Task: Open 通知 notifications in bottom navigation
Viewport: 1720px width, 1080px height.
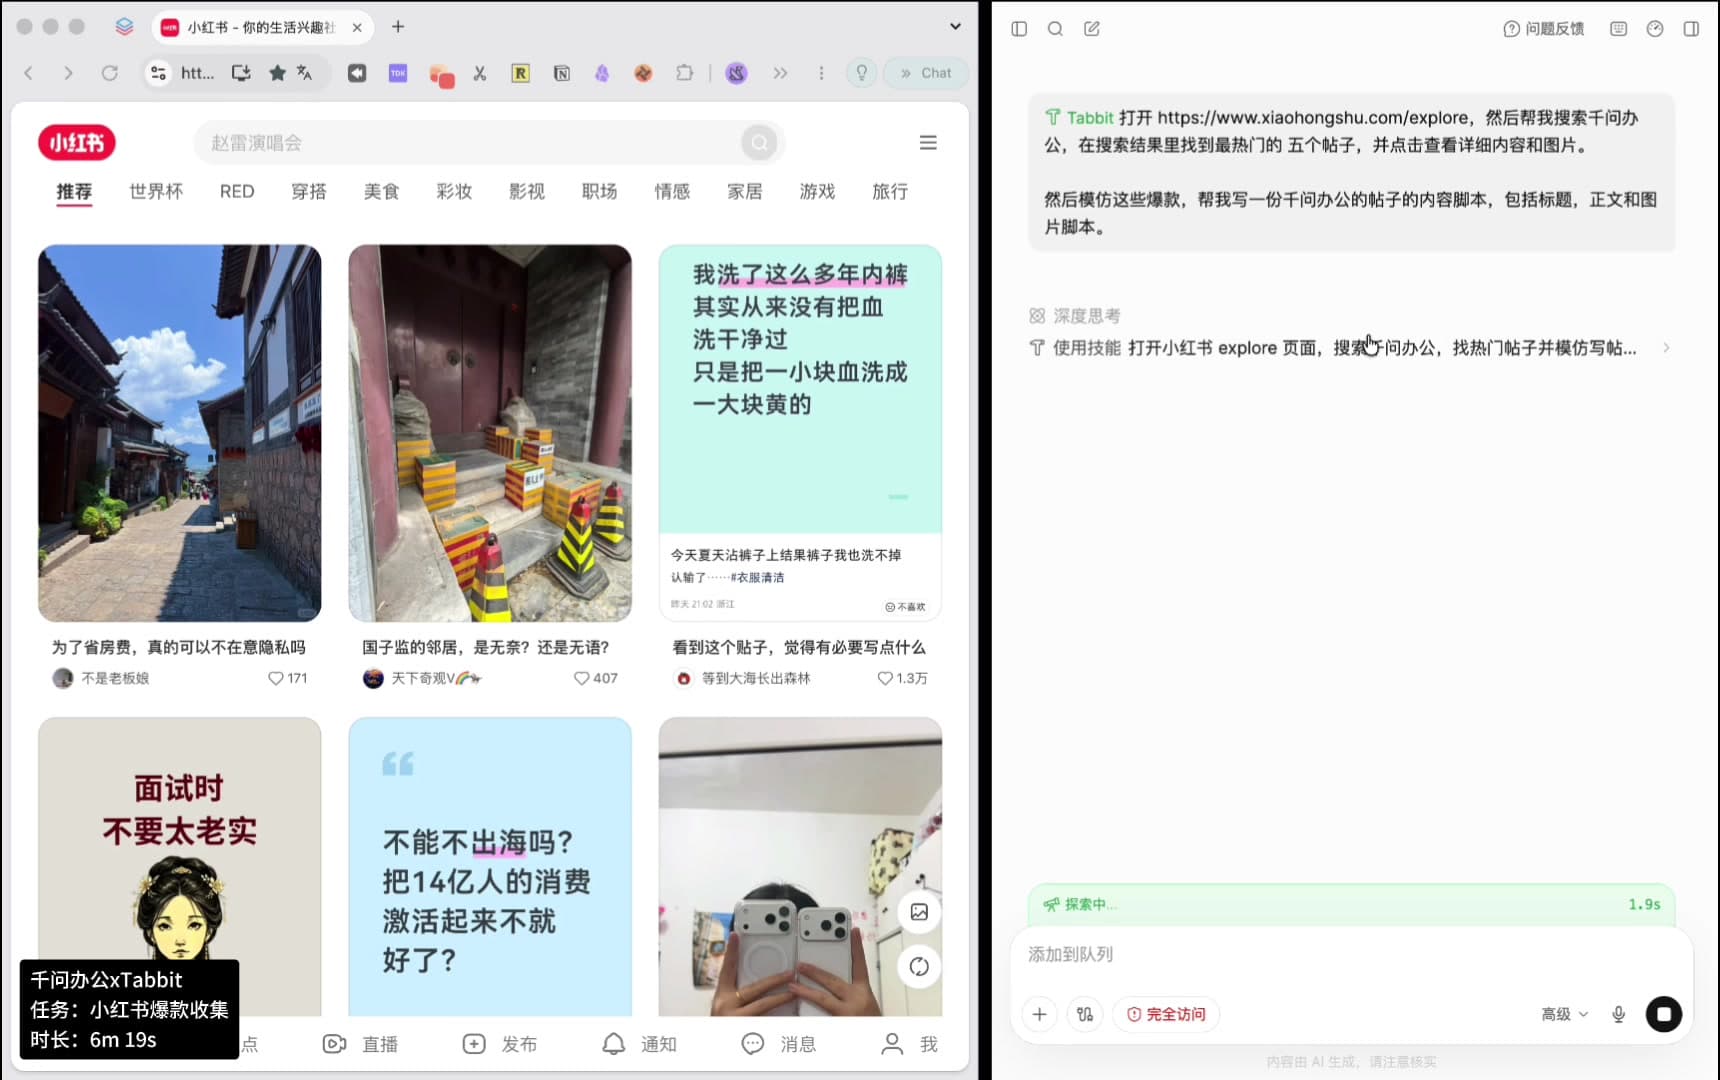Action: click(x=639, y=1044)
